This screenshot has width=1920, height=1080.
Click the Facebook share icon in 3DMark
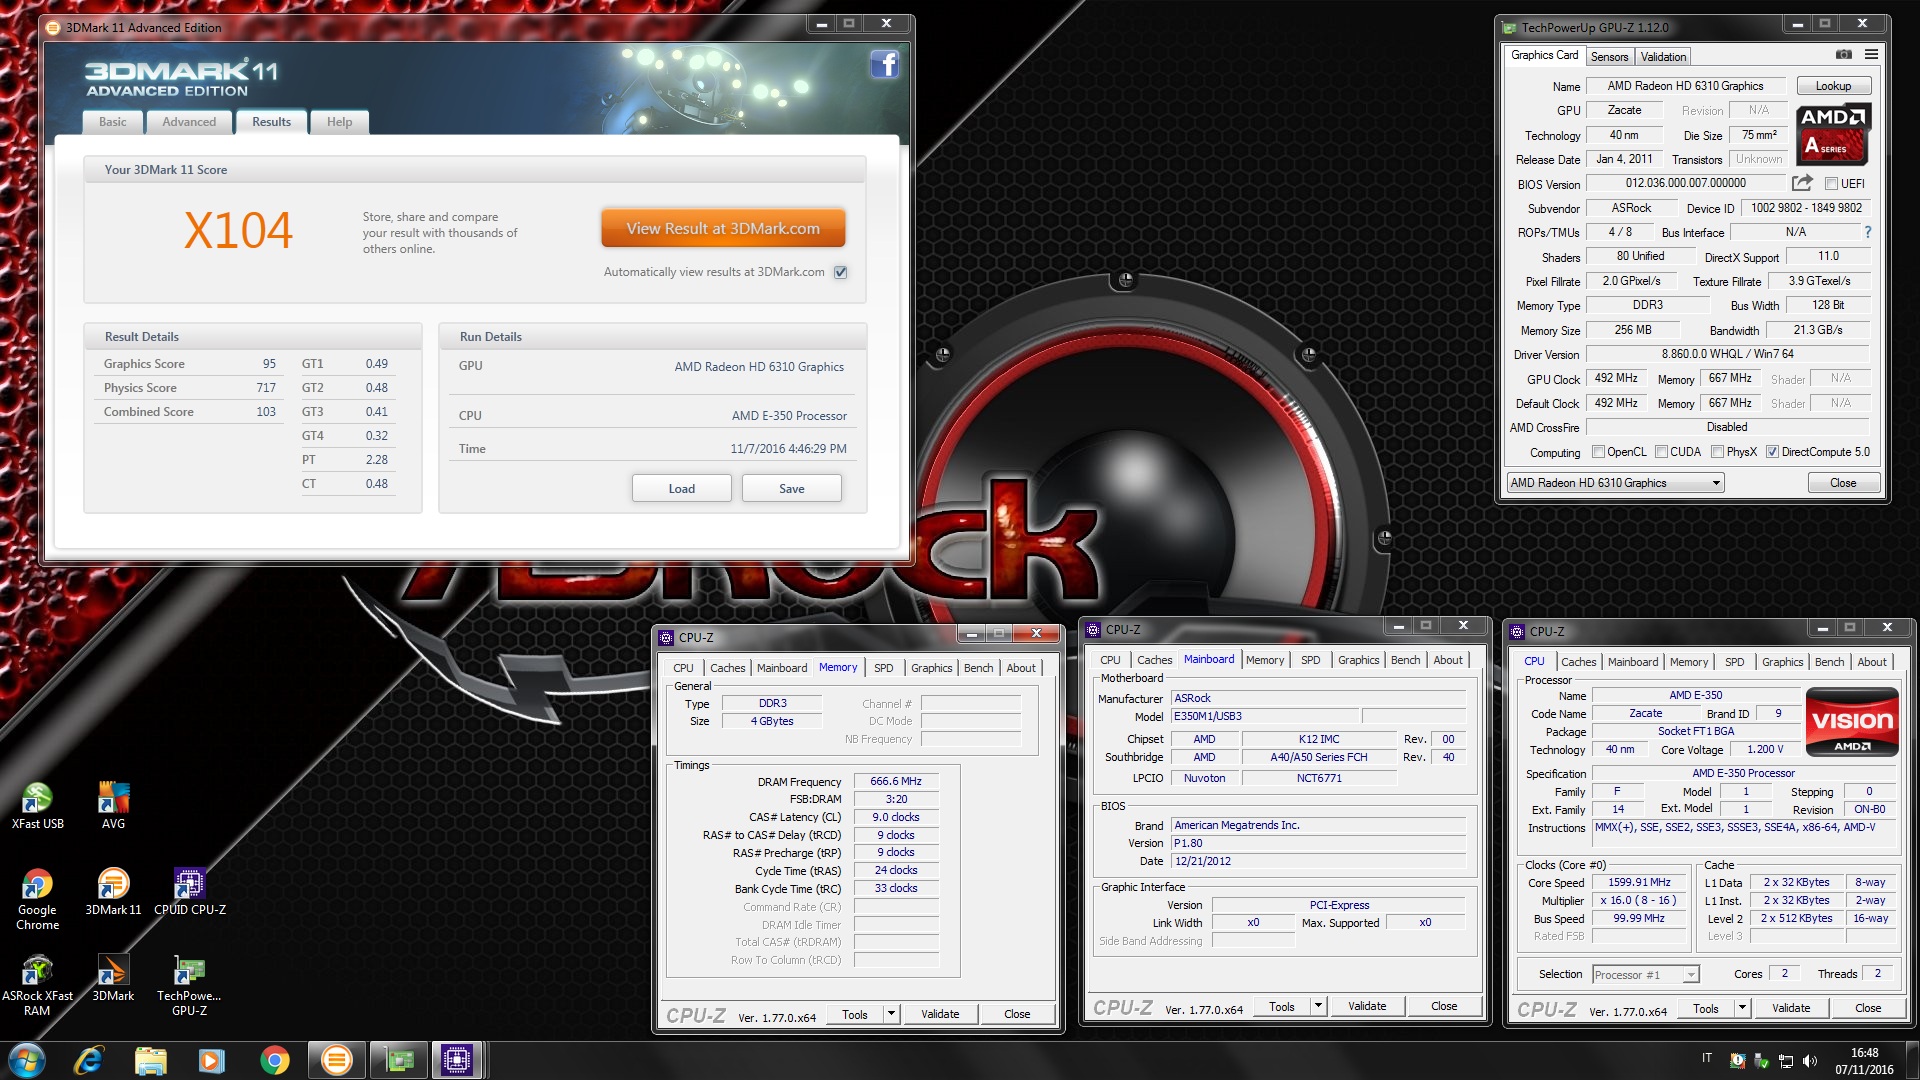tap(884, 65)
